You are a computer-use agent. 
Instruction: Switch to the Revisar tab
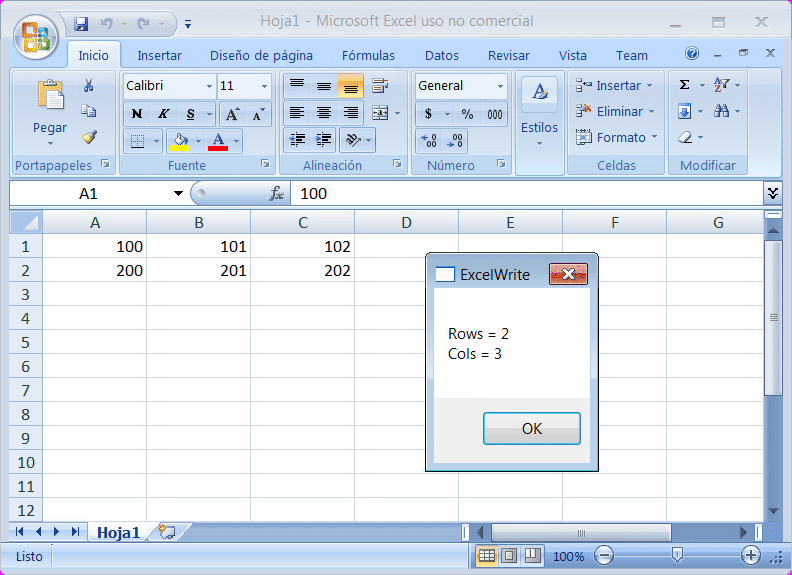[x=509, y=56]
